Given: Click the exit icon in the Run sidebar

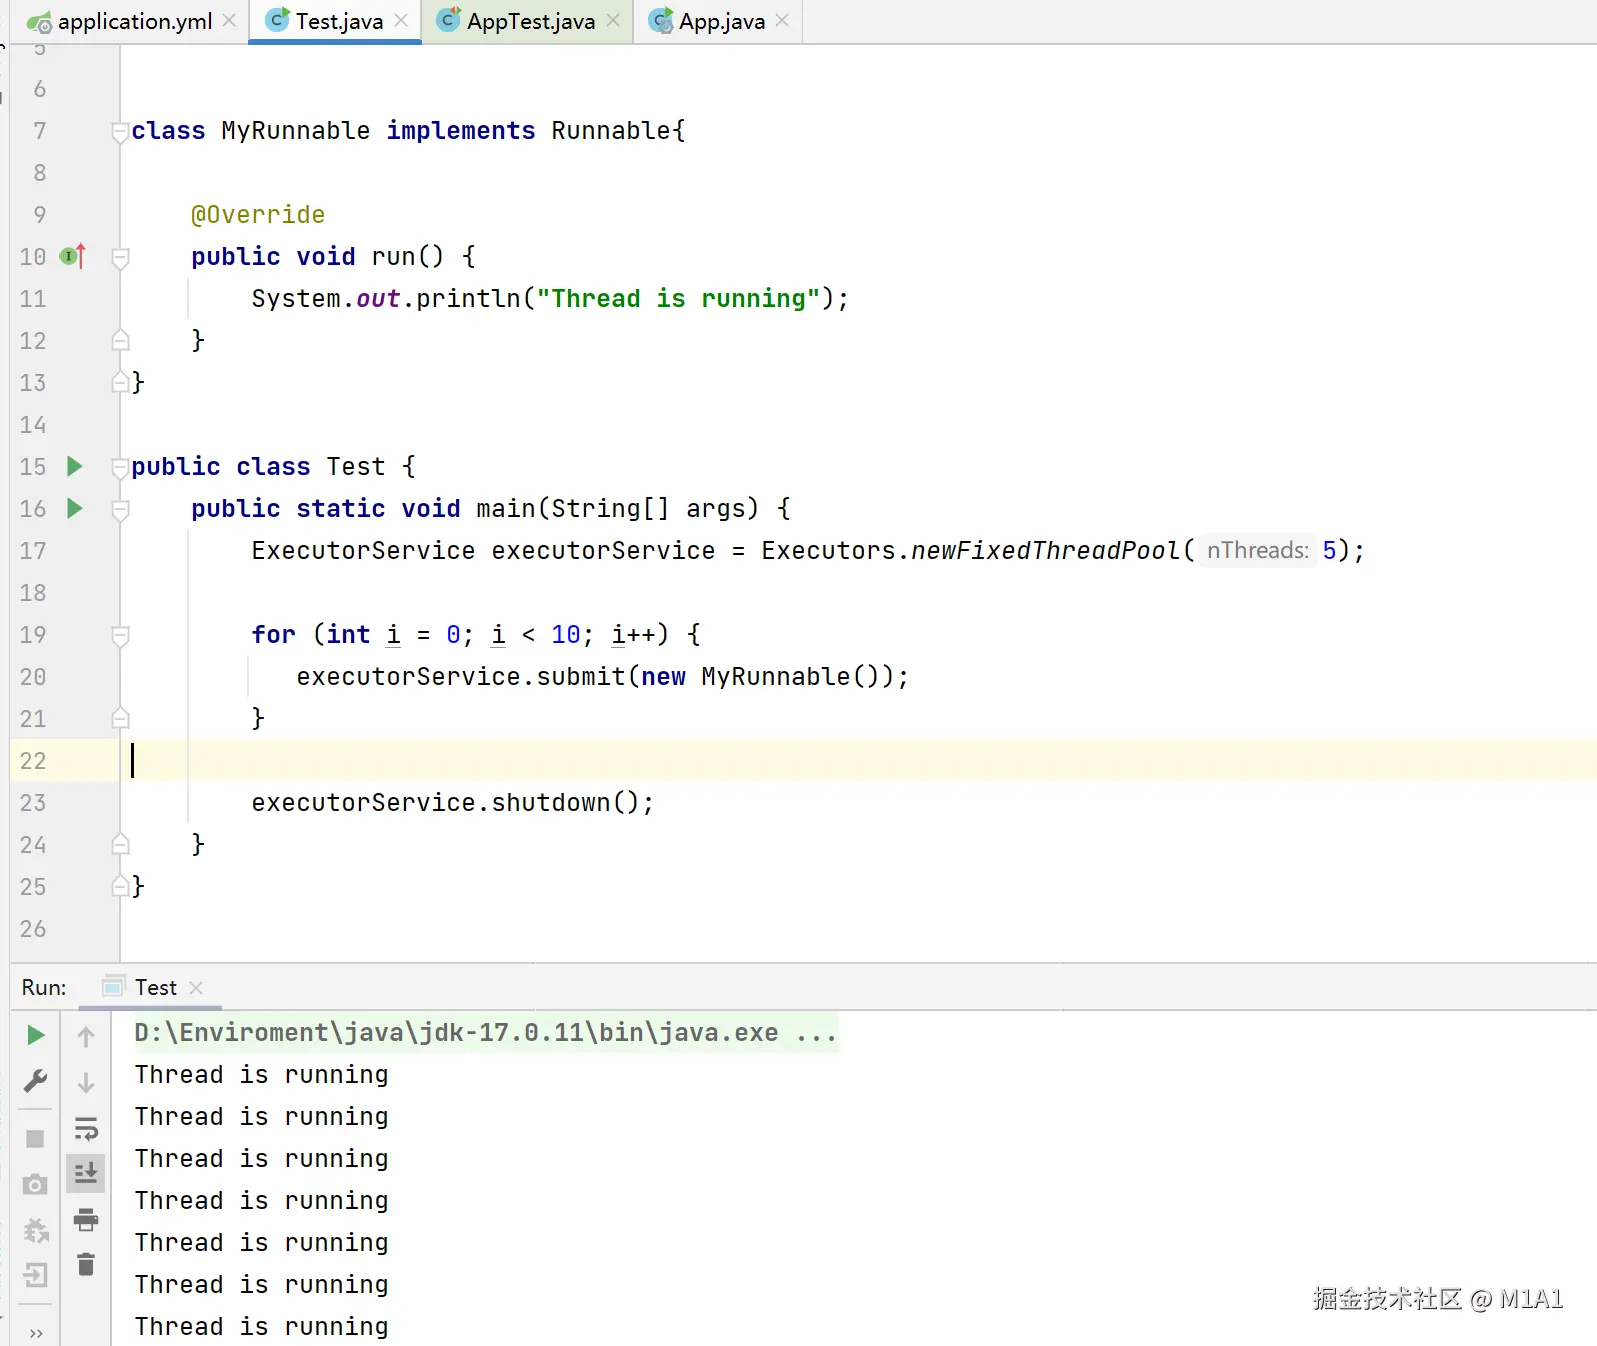Looking at the screenshot, I should [36, 1275].
